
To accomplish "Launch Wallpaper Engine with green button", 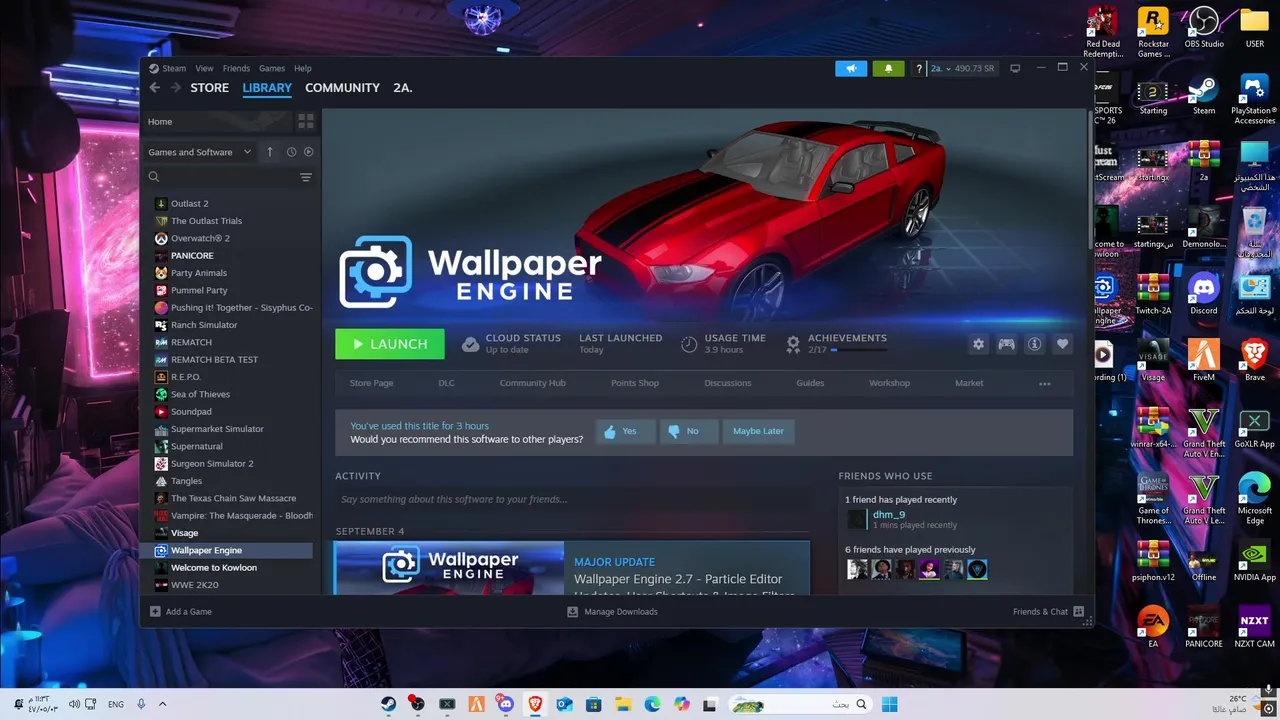I will pyautogui.click(x=389, y=344).
